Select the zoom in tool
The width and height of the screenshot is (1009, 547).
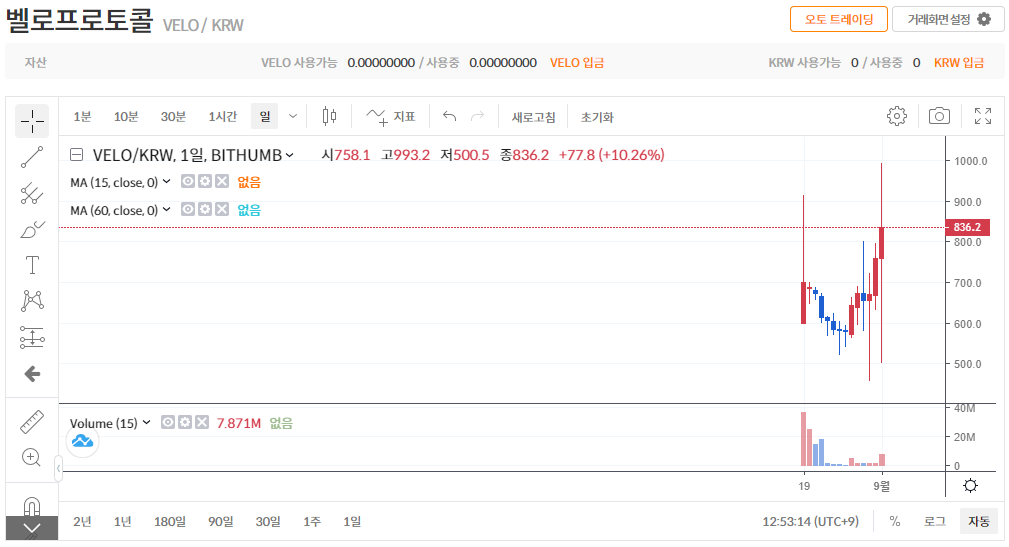tap(32, 458)
